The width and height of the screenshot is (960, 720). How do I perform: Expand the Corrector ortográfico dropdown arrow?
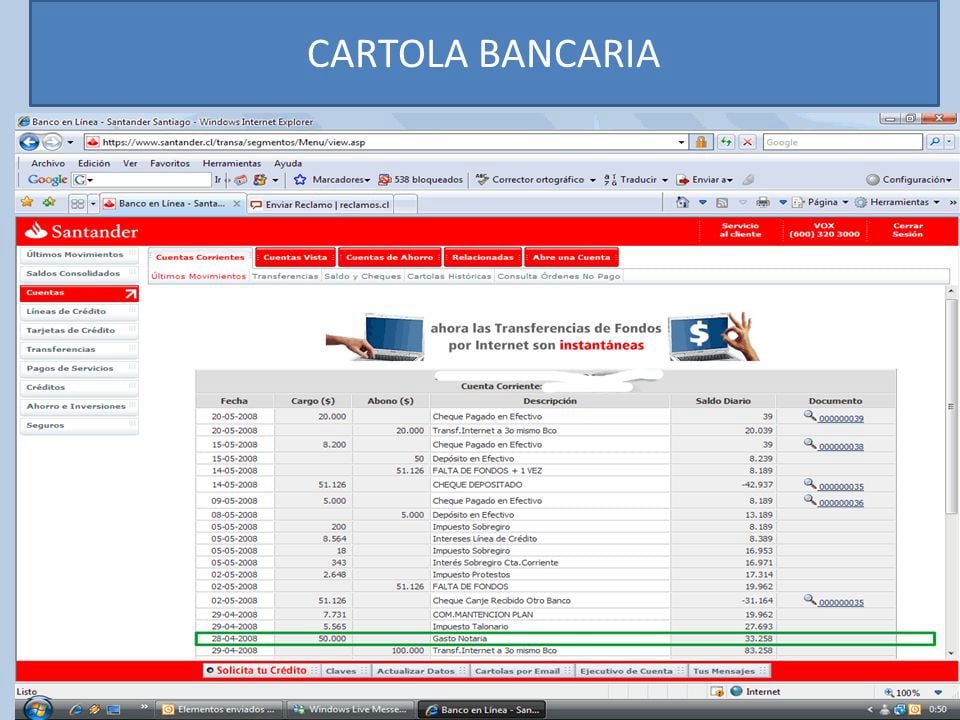(593, 180)
